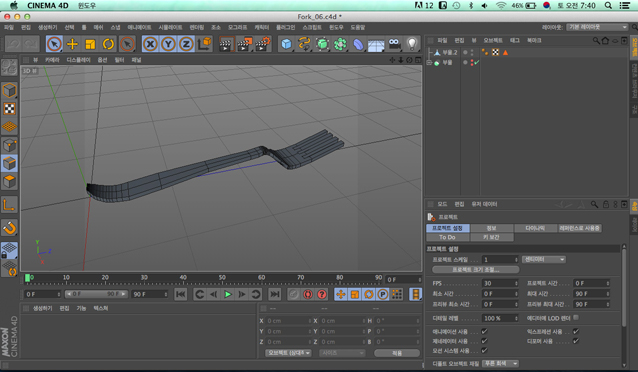
Task: Jump to the start of the animation
Action: point(181,294)
